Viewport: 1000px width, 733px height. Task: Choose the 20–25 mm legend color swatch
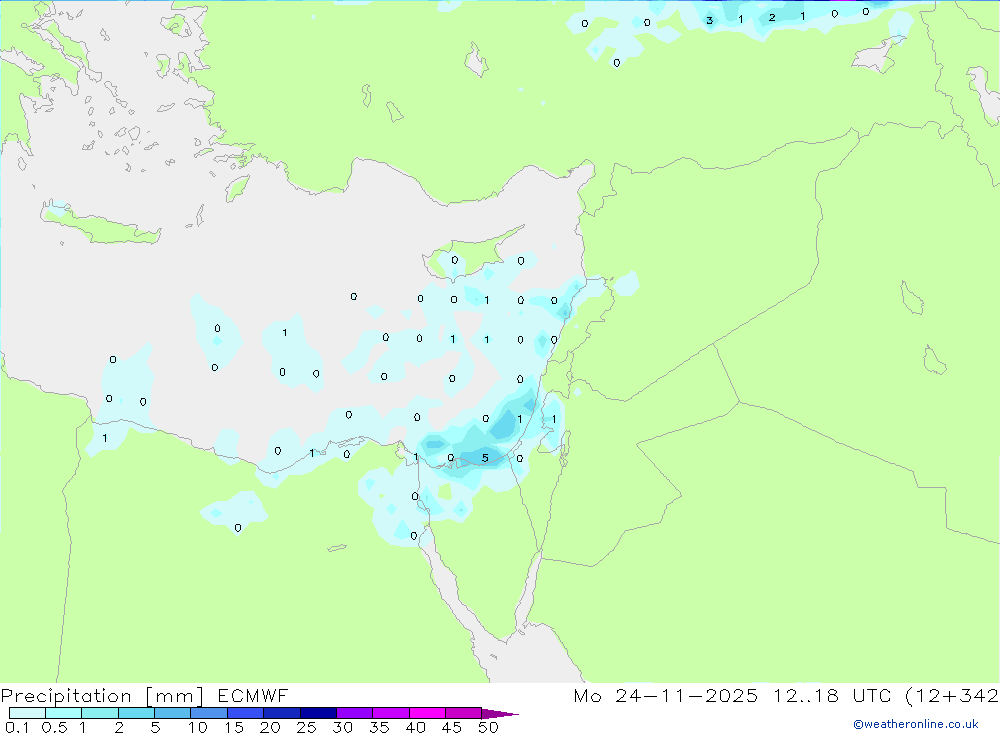[x=282, y=713]
